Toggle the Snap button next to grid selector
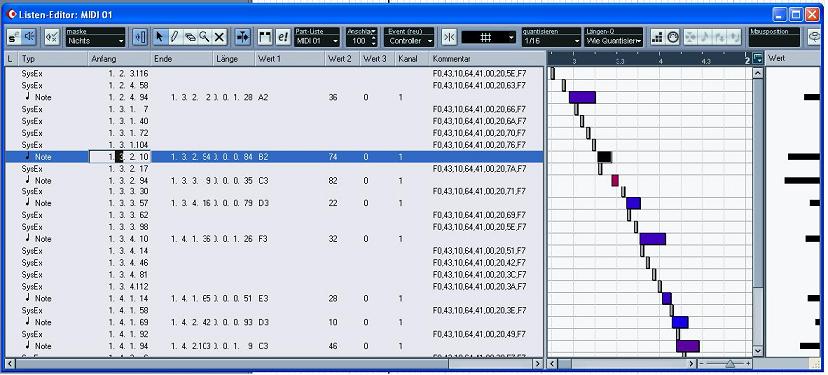Image resolution: width=828 pixels, height=375 pixels. pos(449,37)
